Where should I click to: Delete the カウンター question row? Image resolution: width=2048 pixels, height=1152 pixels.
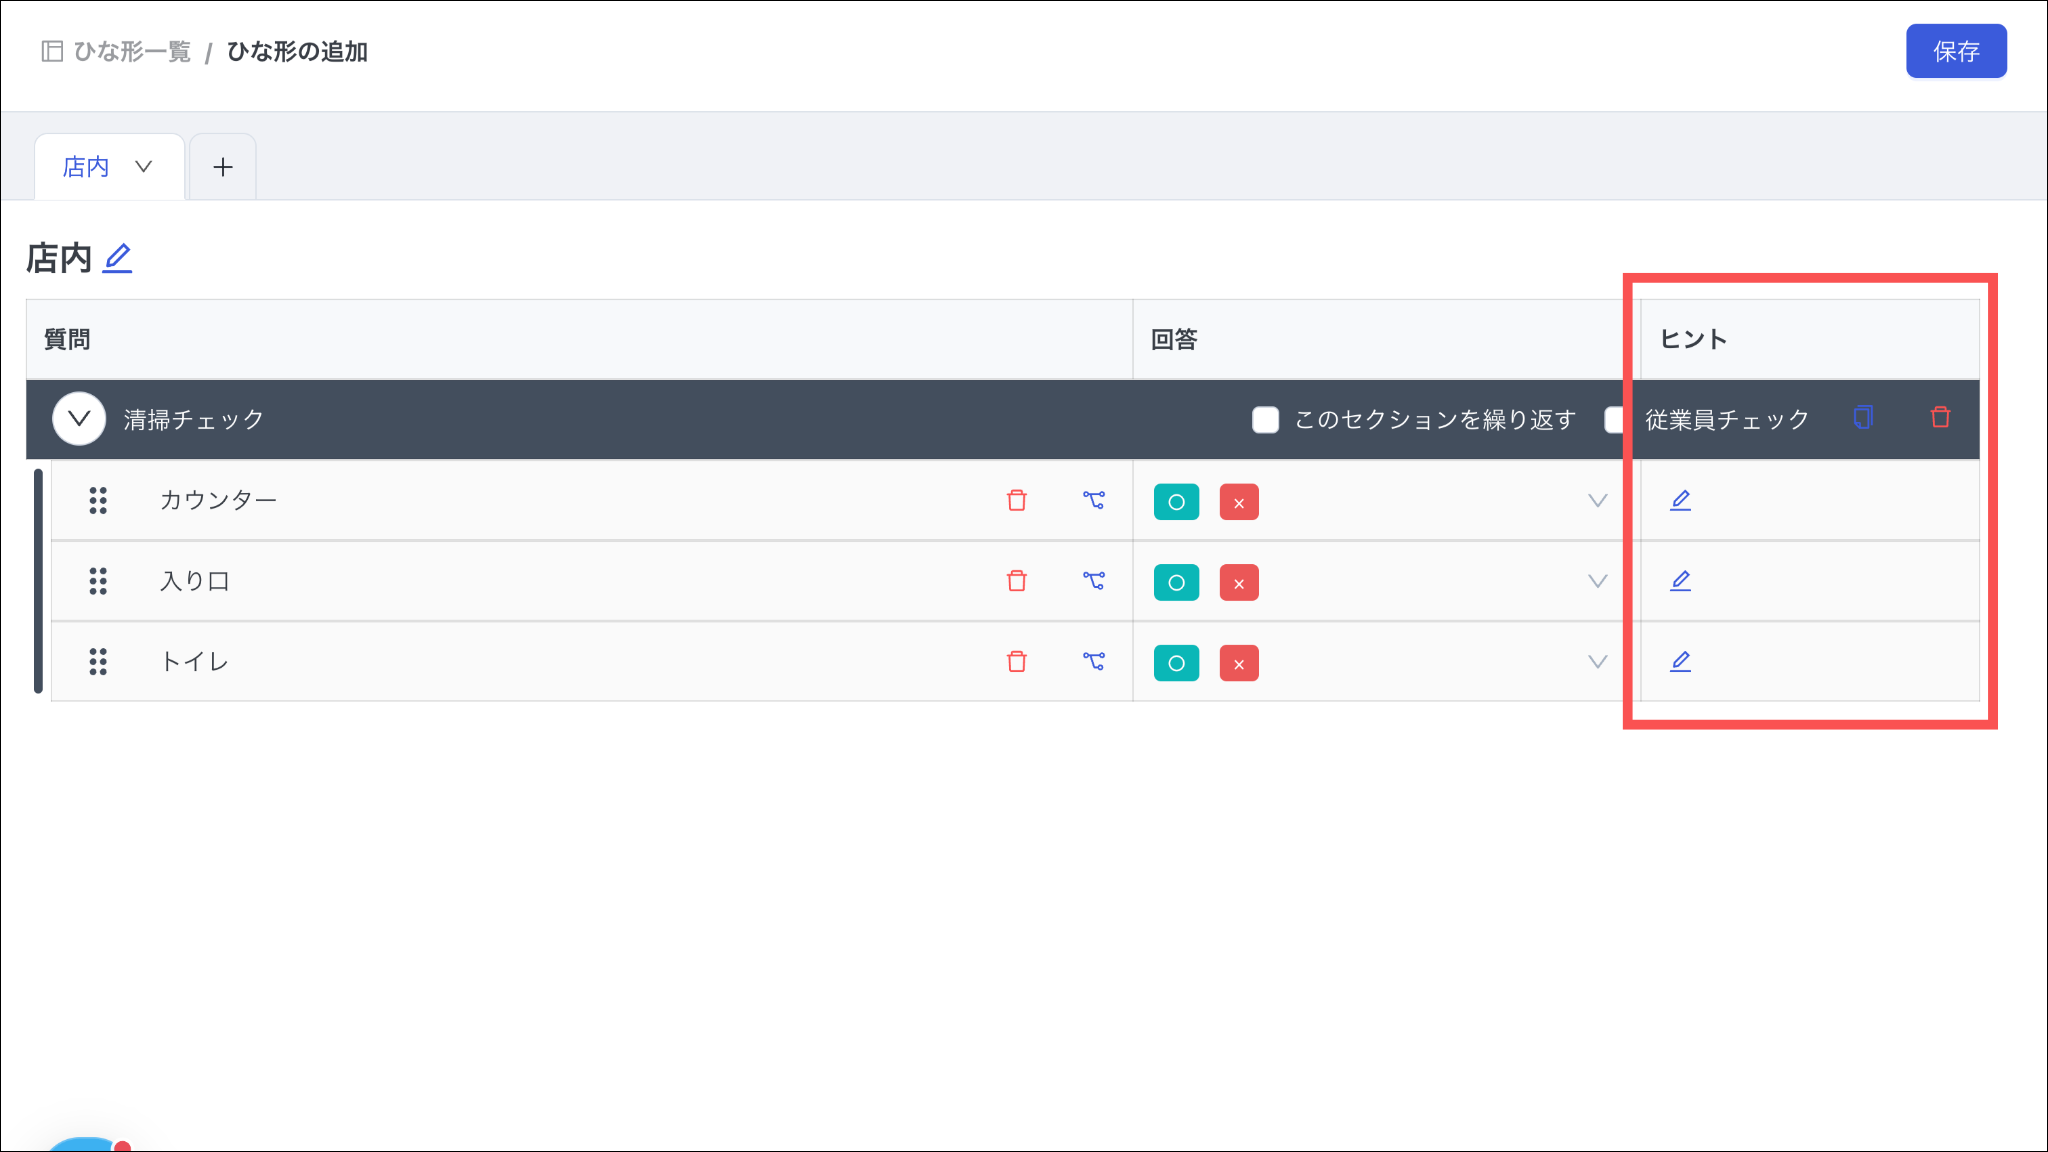coord(1017,500)
